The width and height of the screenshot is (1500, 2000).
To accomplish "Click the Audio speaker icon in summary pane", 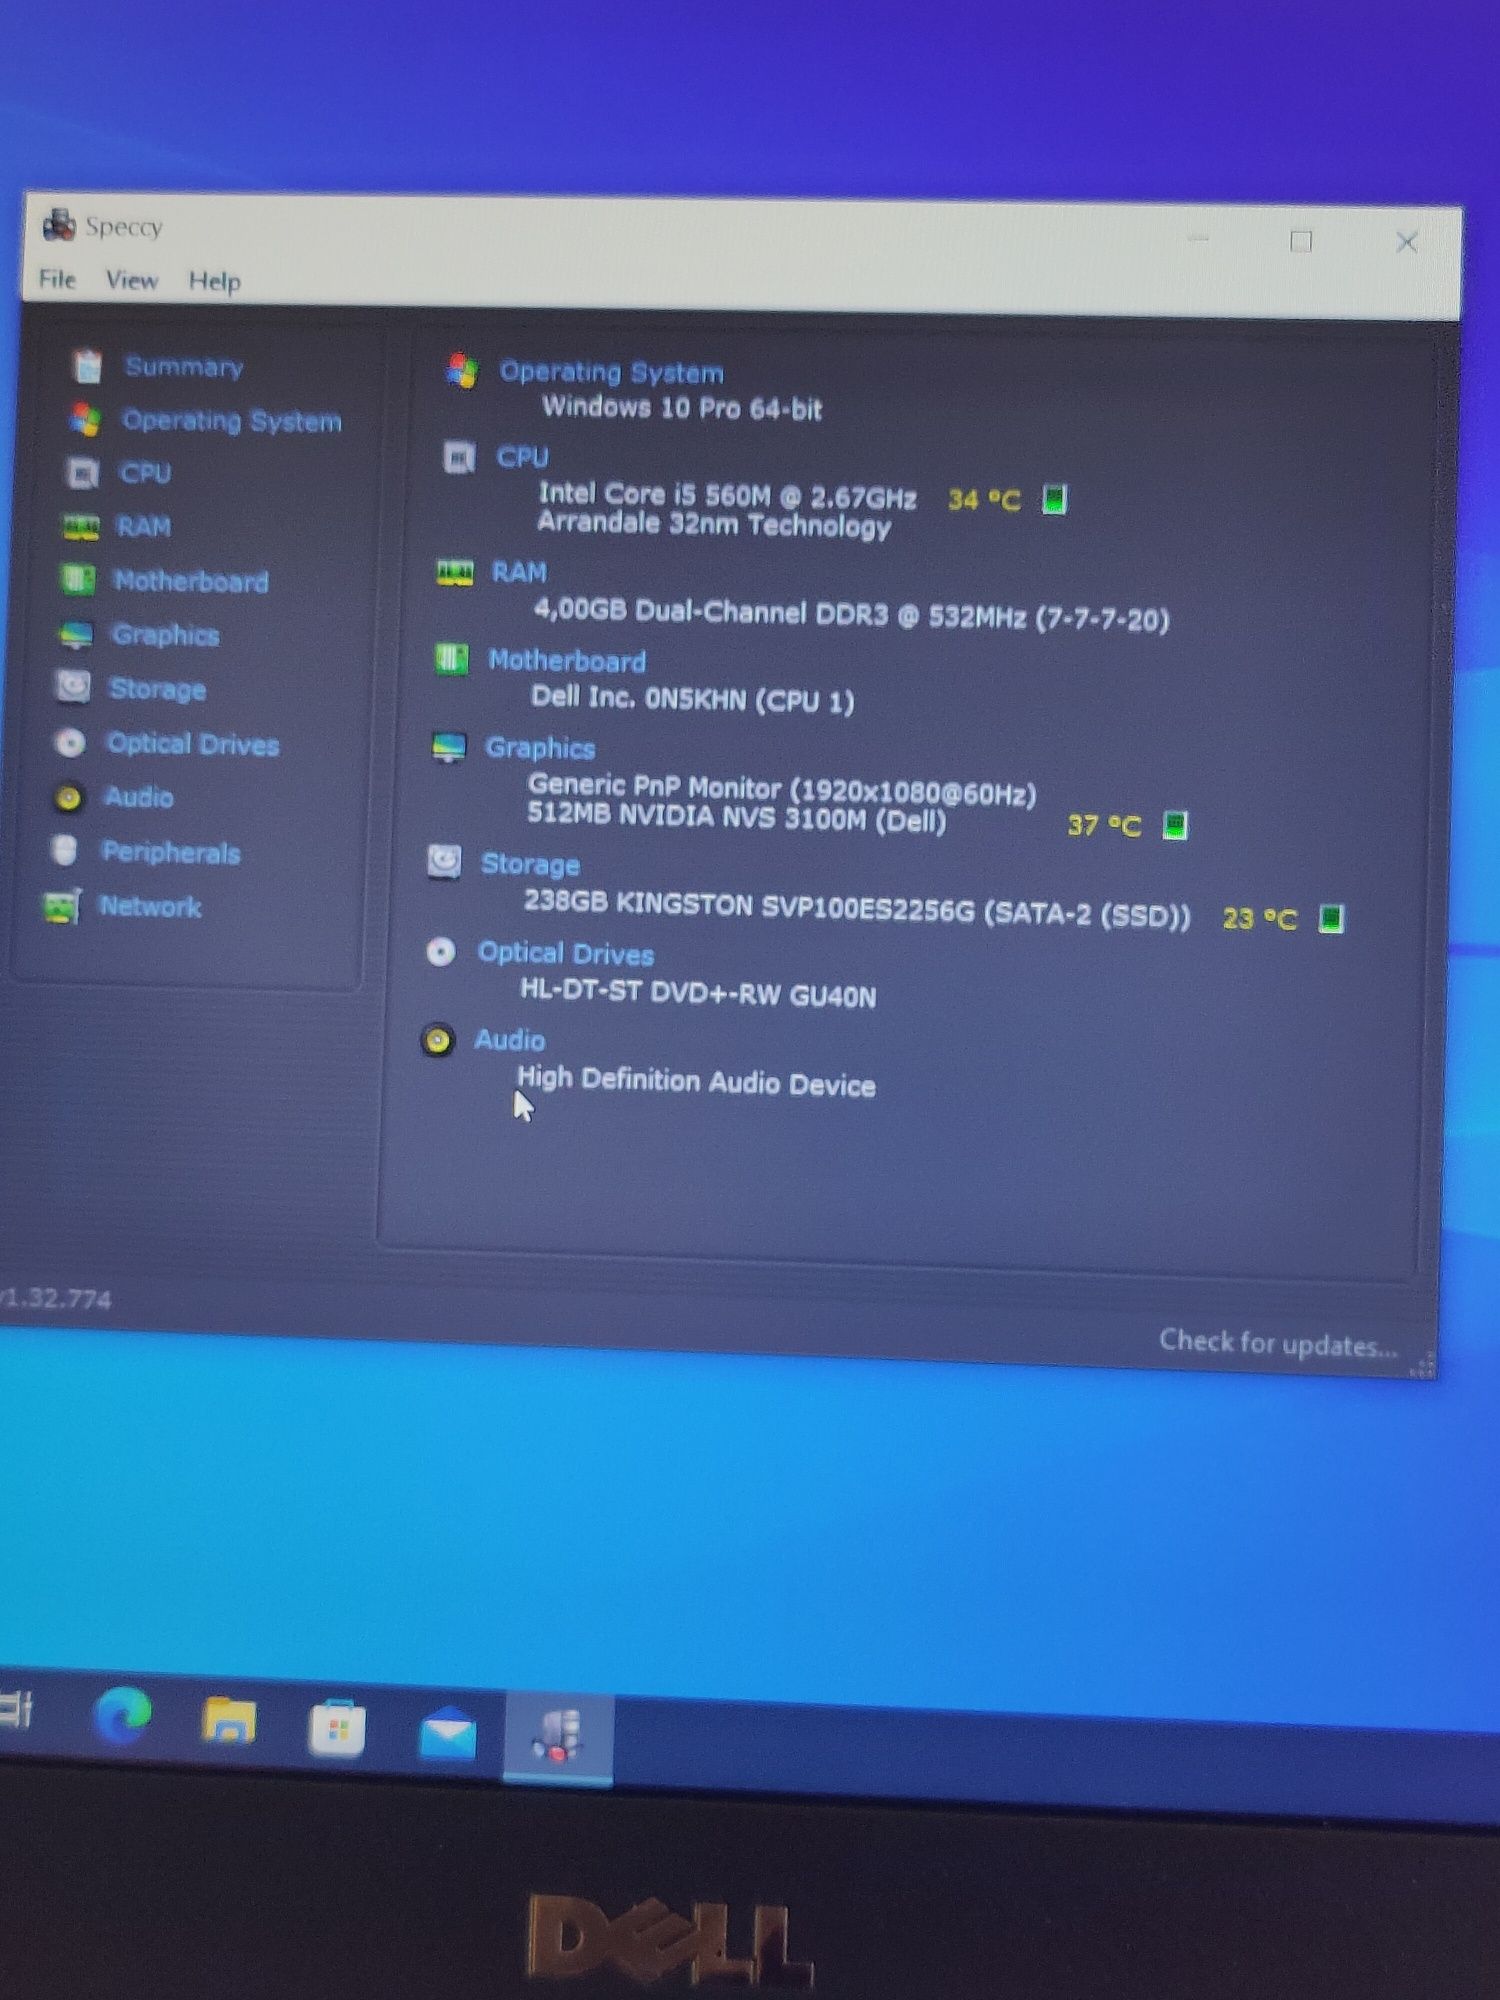I will click(437, 1040).
